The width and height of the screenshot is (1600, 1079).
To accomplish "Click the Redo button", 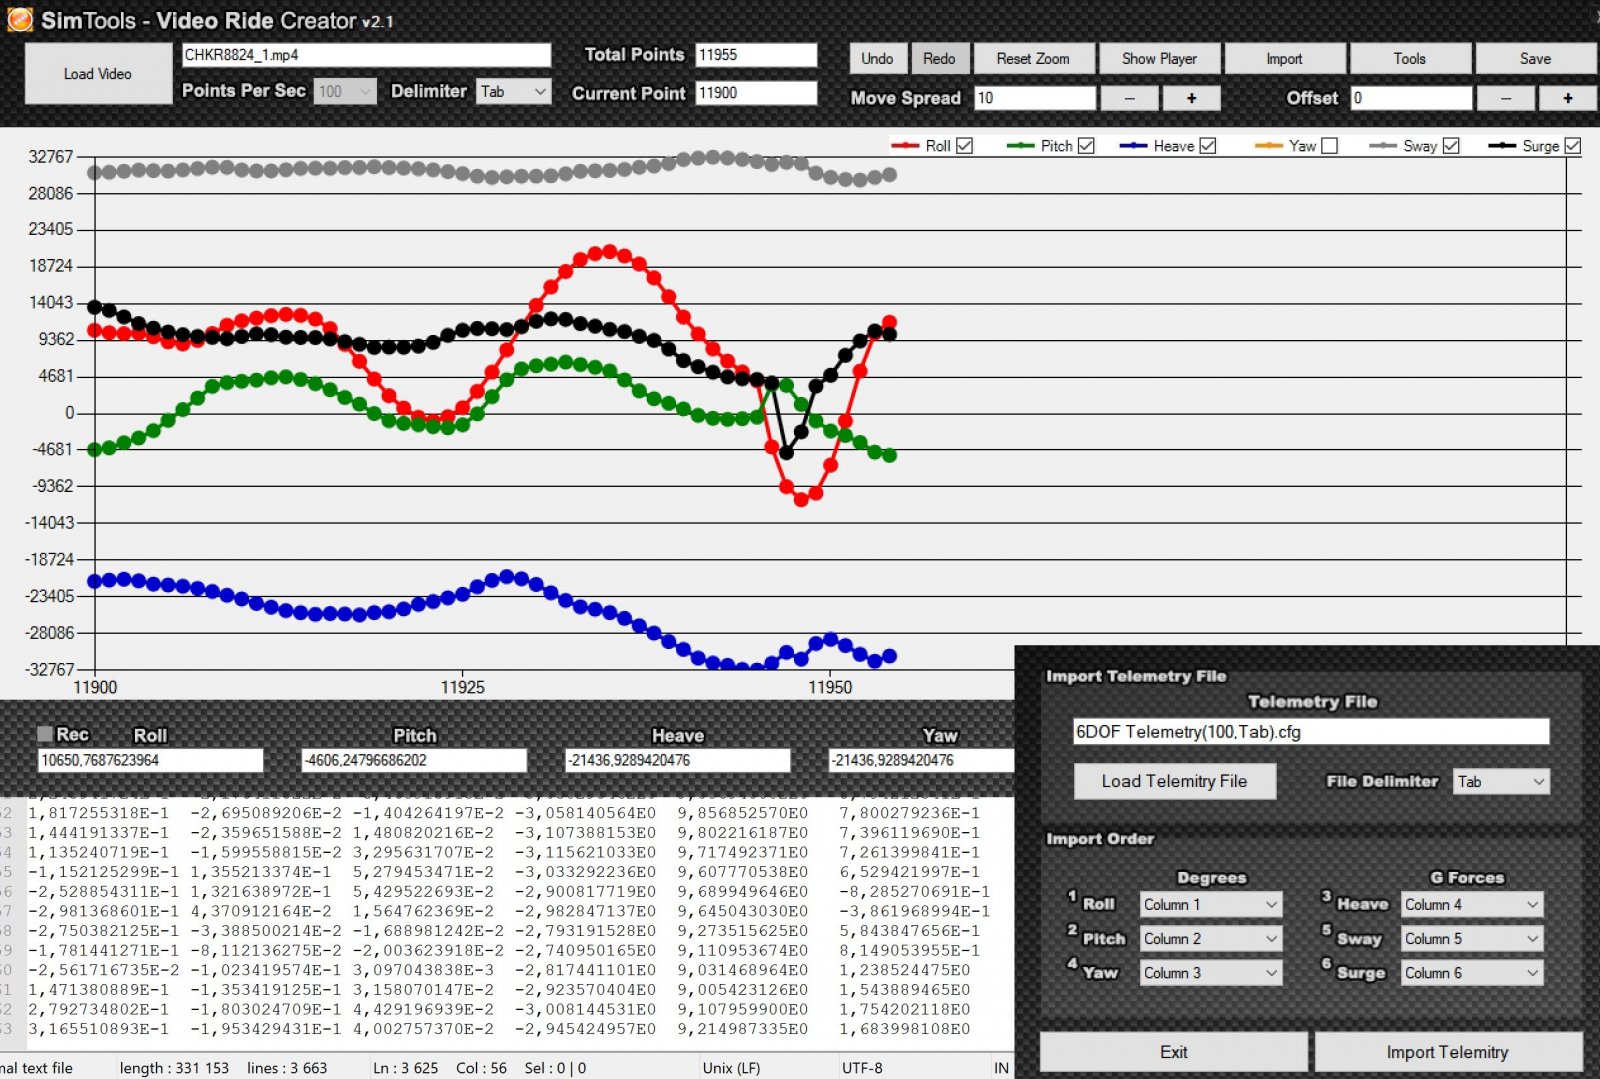I will (x=938, y=59).
